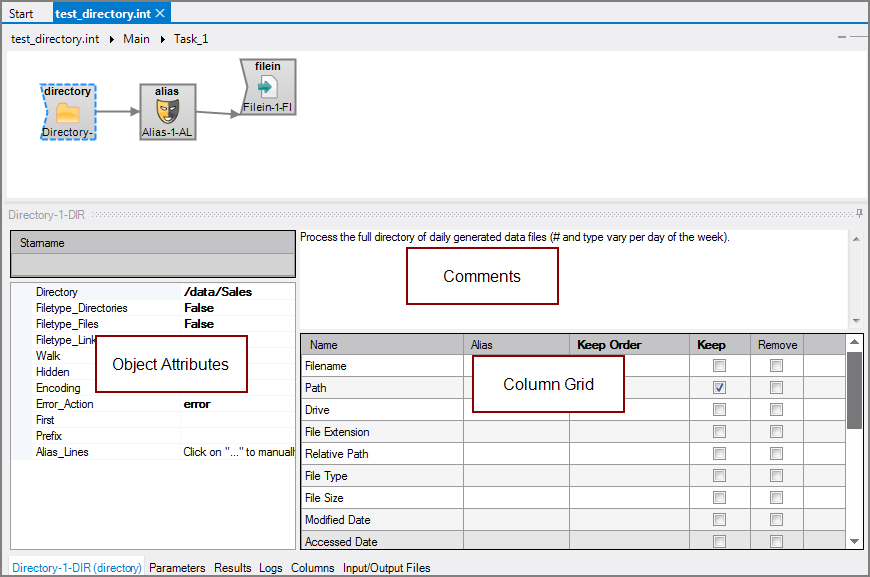This screenshot has height=577, width=870.
Task: Minimize the canvas panel with dash icon
Action: [x=842, y=37]
